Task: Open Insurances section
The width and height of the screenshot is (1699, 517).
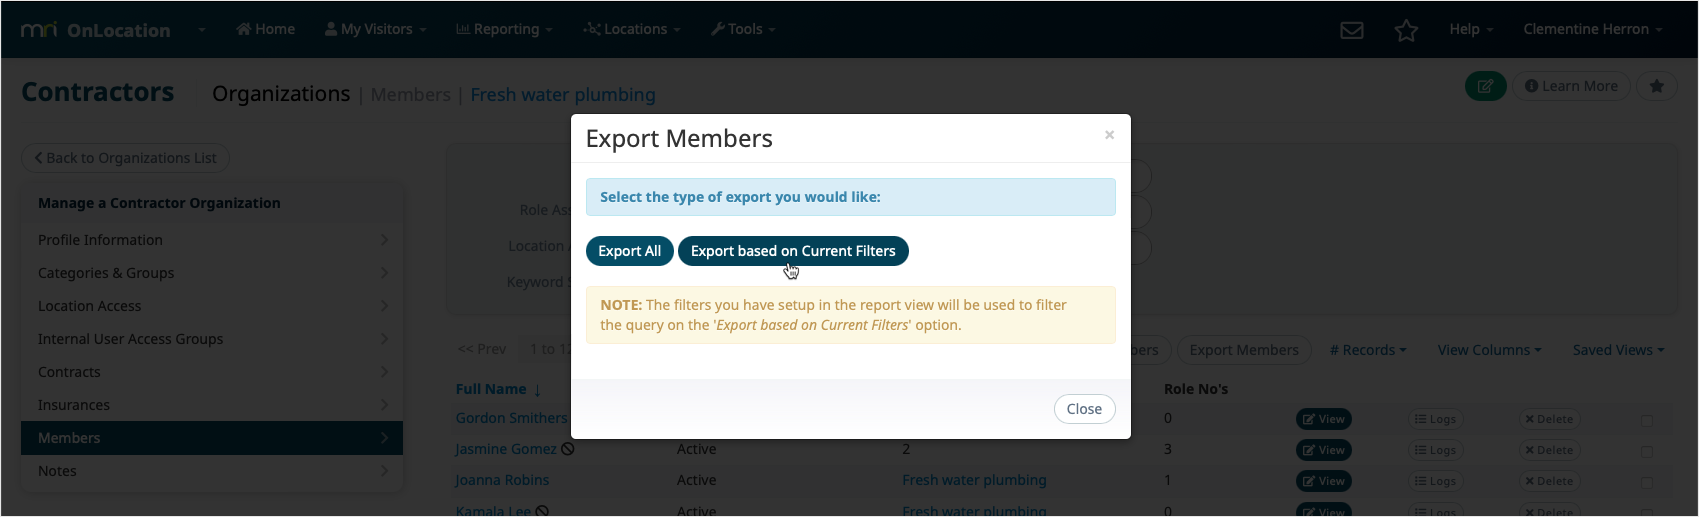Action: pyautogui.click(x=212, y=405)
